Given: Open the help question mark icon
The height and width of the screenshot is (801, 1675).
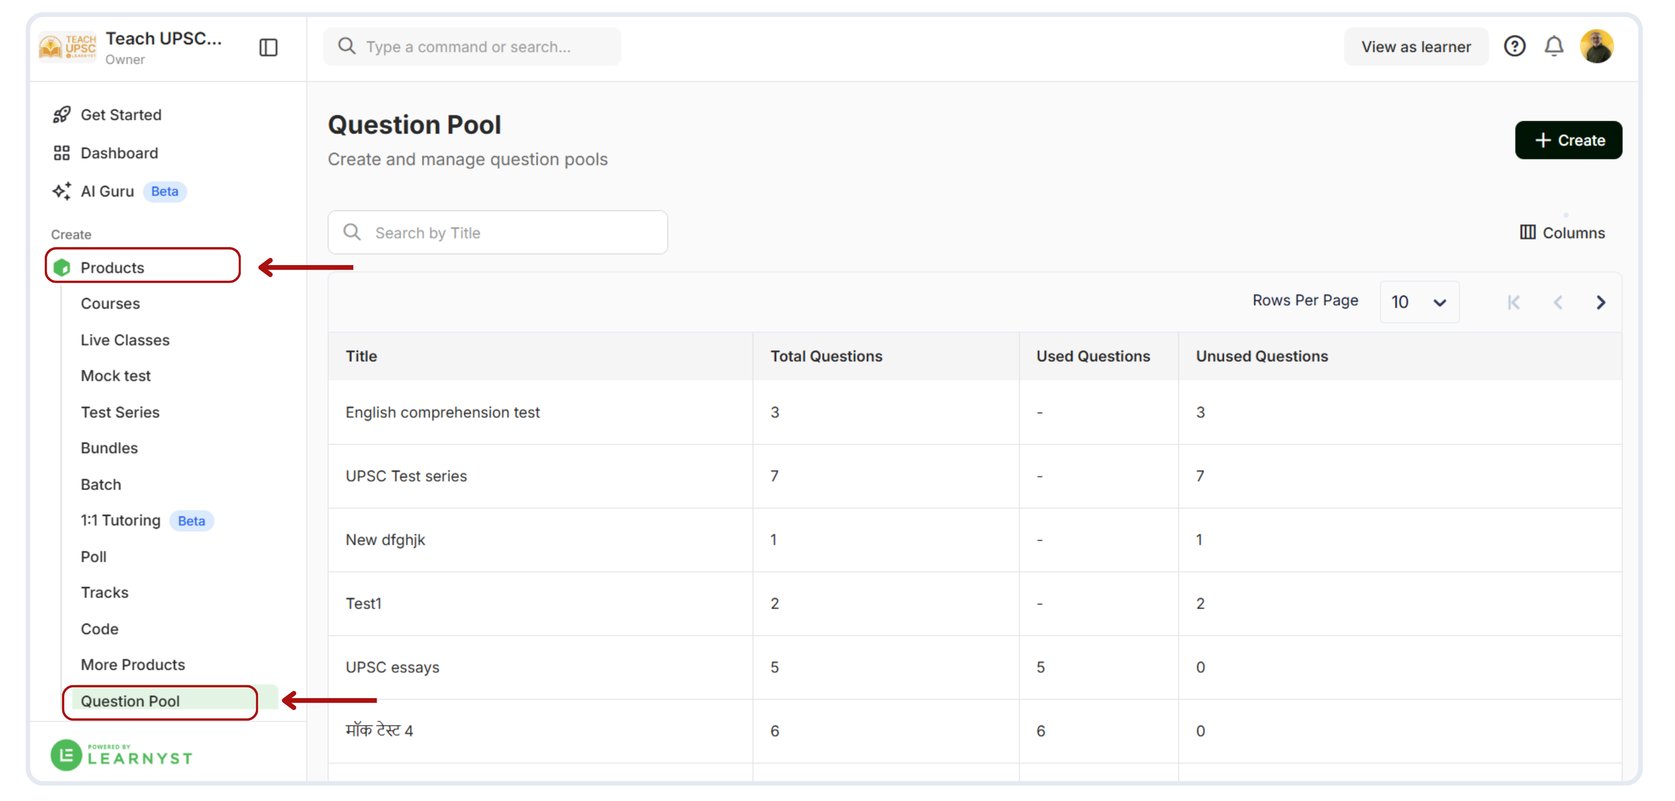Looking at the screenshot, I should pyautogui.click(x=1515, y=46).
